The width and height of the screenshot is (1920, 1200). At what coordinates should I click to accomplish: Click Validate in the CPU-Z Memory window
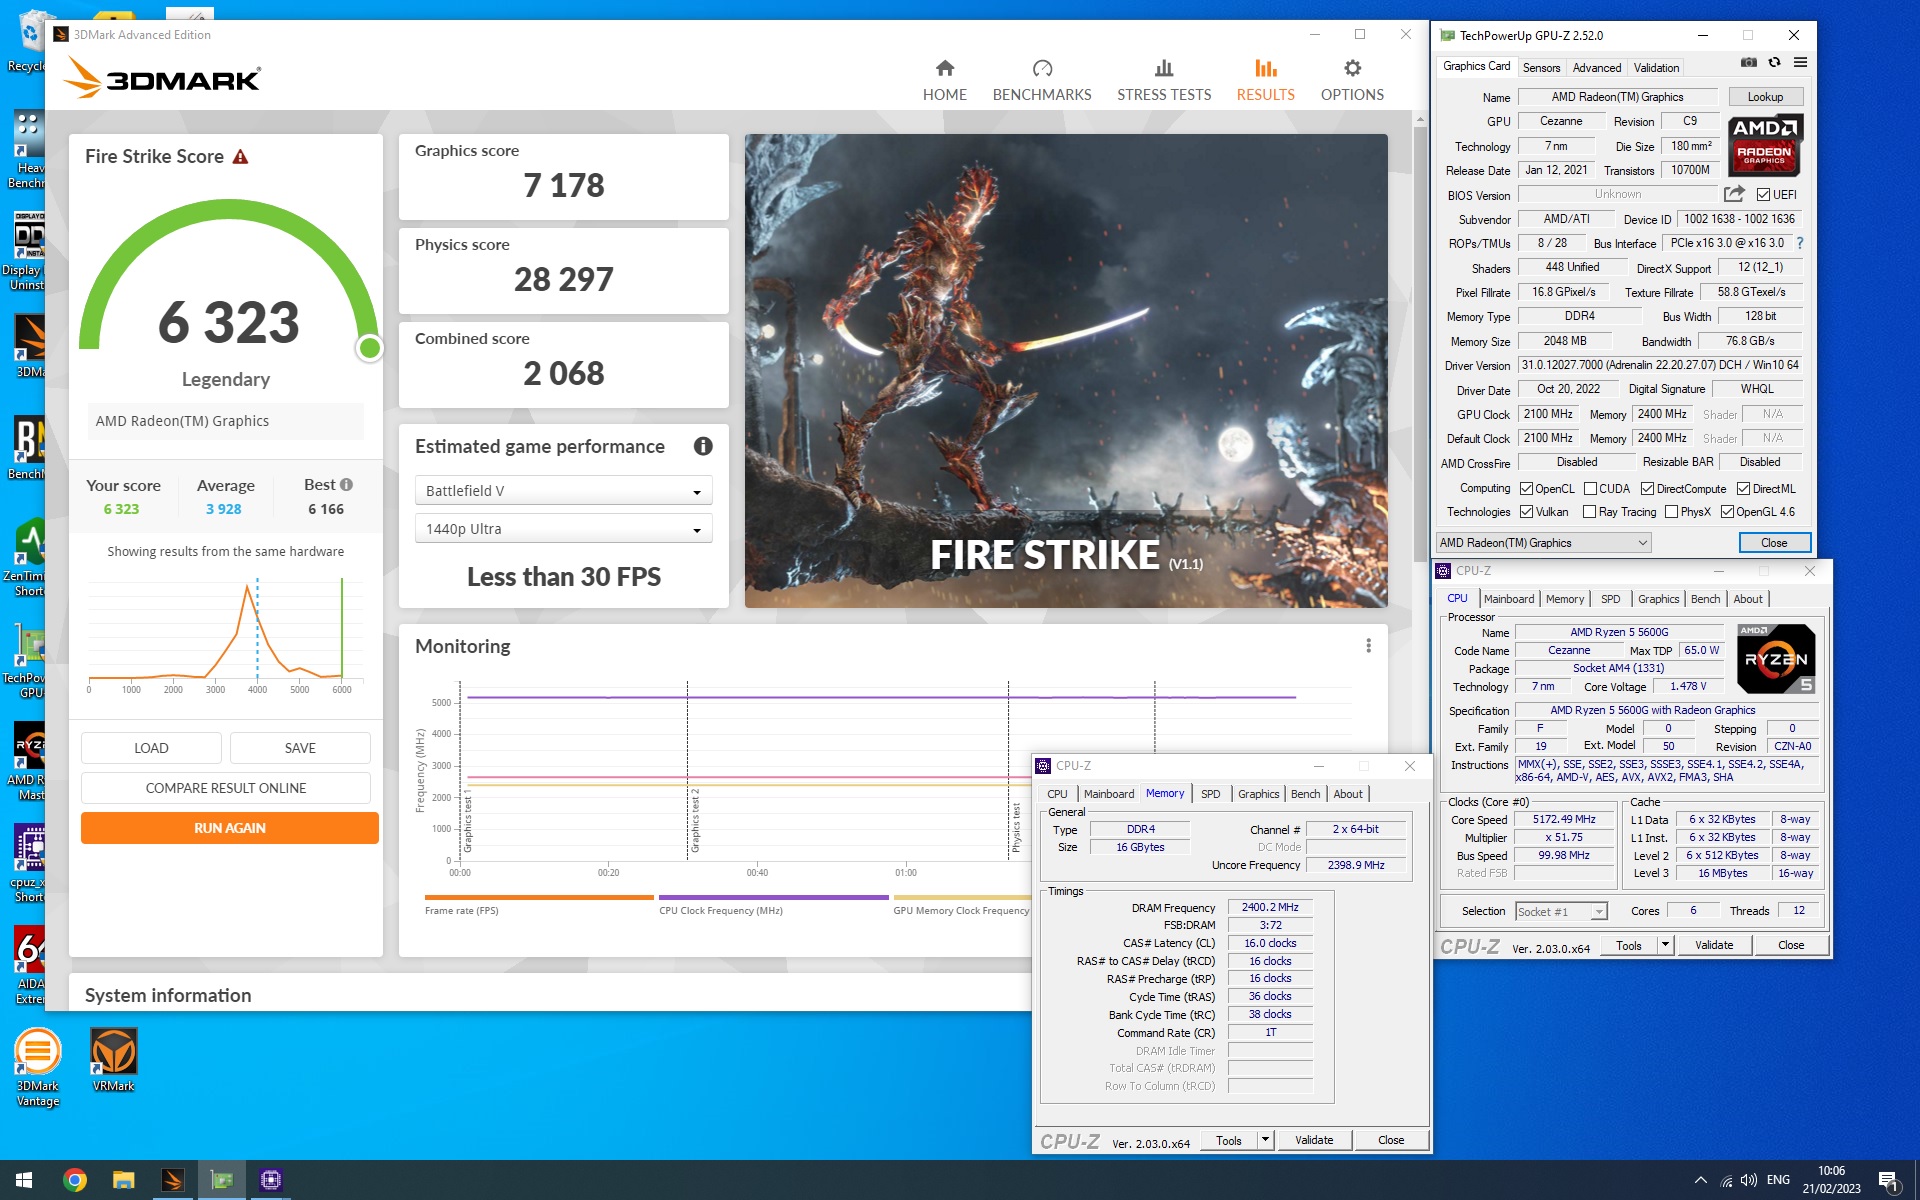[x=1313, y=1140]
